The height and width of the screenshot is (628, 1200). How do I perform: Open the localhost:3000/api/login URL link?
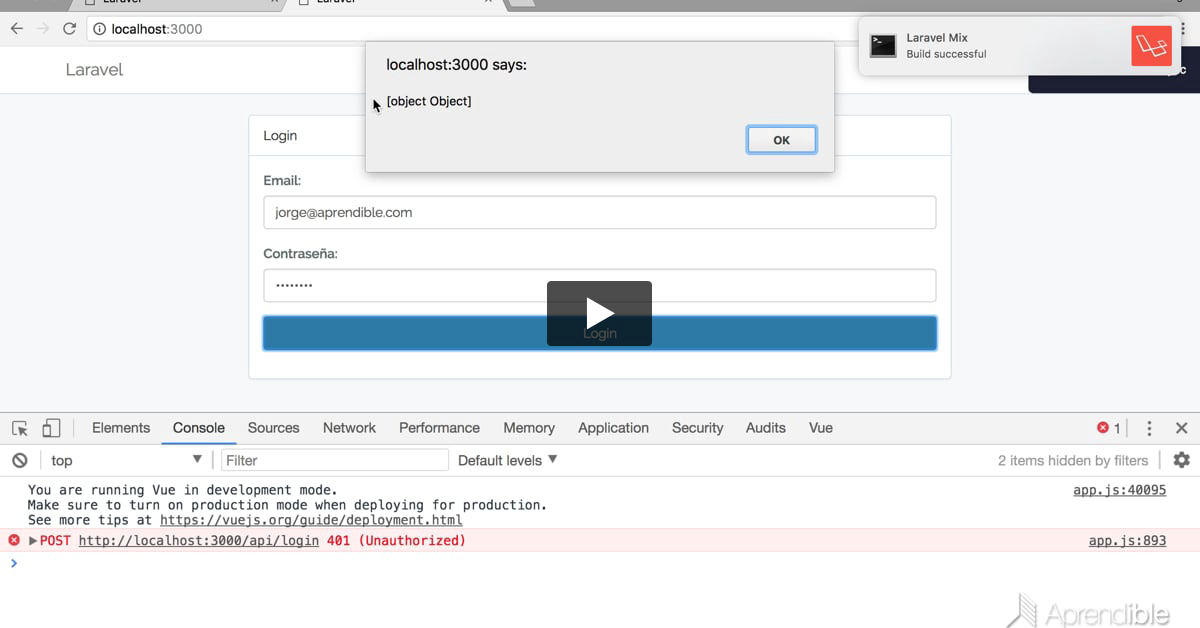click(199, 541)
